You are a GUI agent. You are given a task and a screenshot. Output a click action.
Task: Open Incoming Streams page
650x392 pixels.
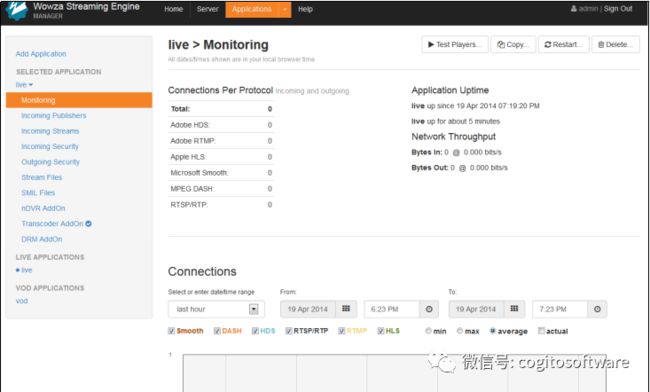click(50, 131)
